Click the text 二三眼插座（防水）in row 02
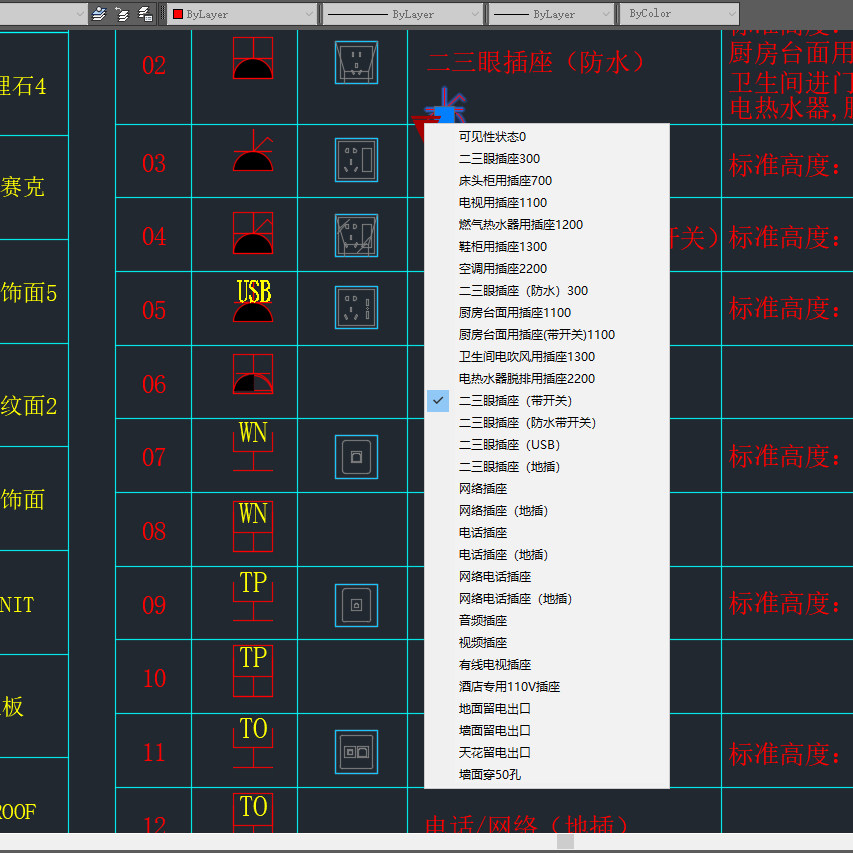 (535, 62)
